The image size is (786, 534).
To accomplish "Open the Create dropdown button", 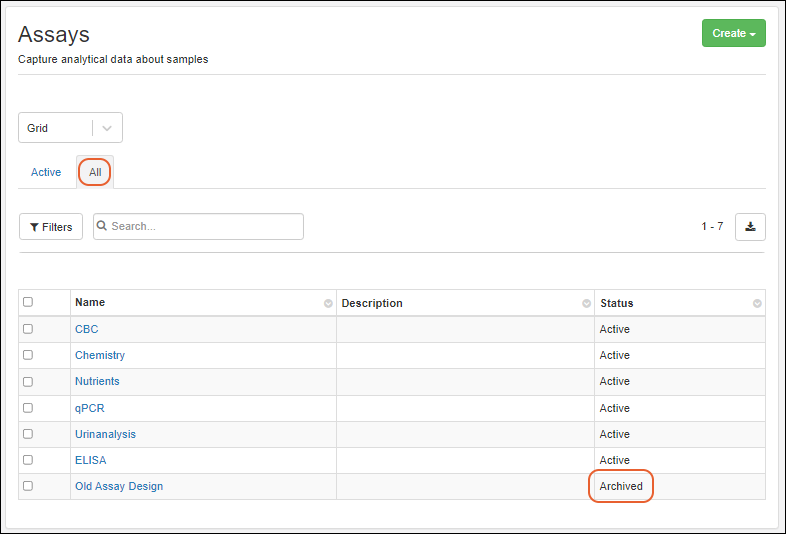I will pyautogui.click(x=733, y=33).
